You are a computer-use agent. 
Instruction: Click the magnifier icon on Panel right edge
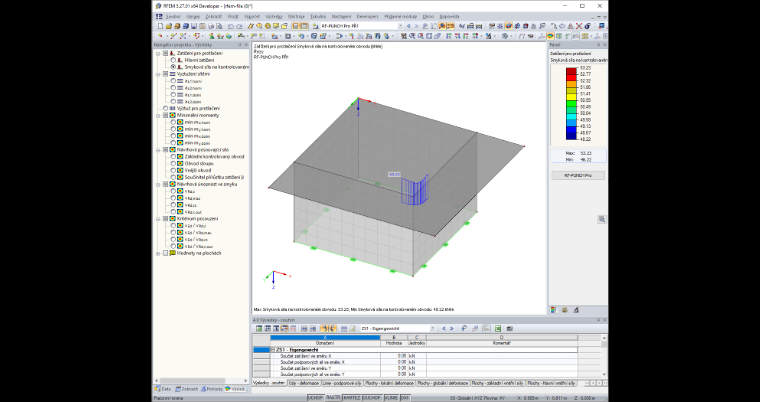[602, 219]
